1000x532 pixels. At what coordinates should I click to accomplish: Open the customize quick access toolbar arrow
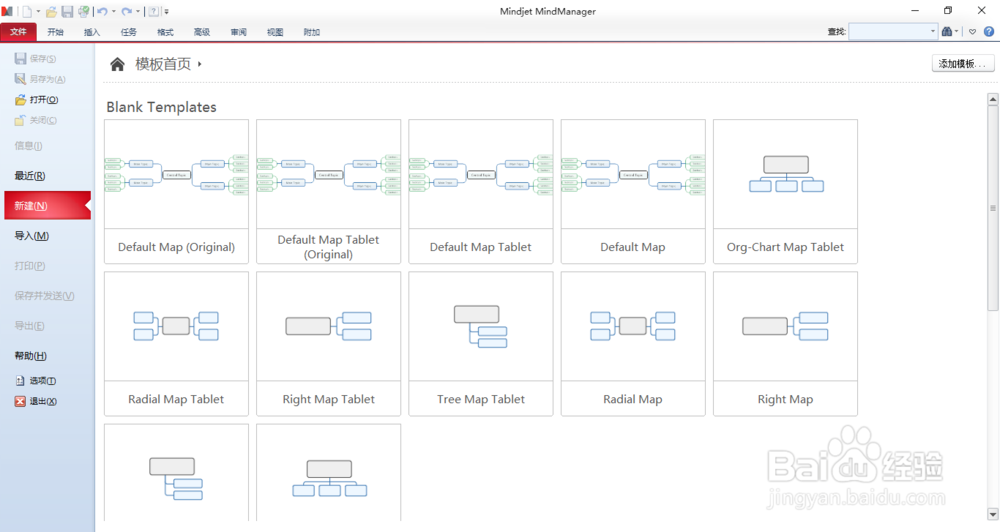pyautogui.click(x=166, y=11)
